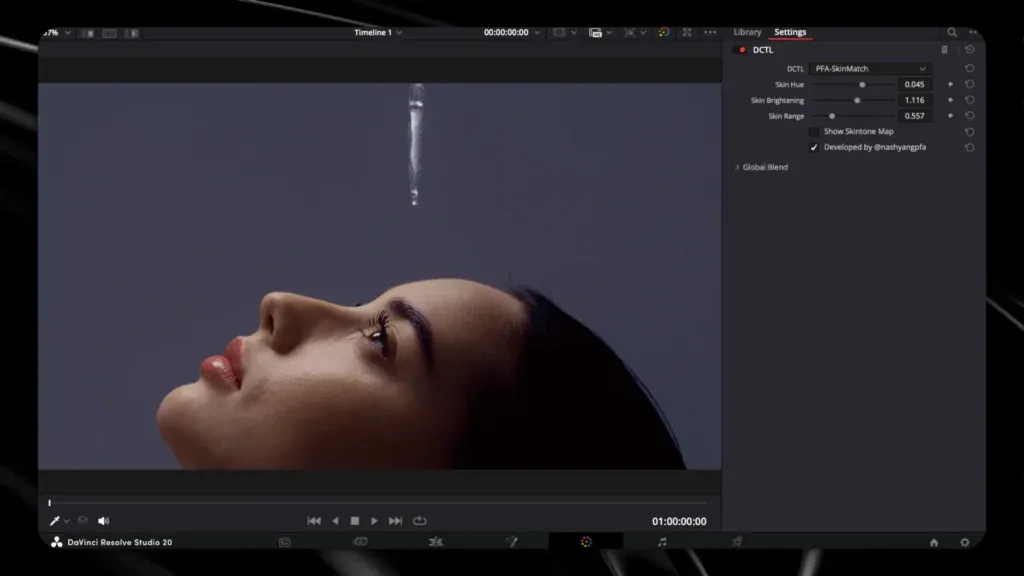
Task: Click the Skin Hue value field 0.045
Action: tap(914, 84)
